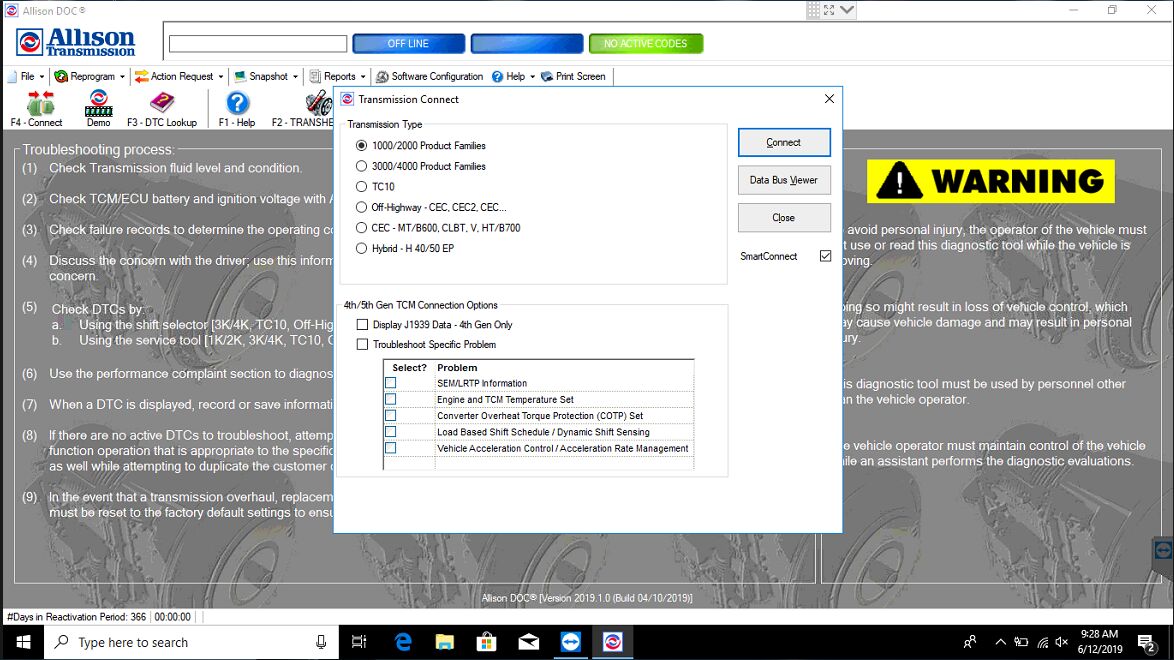This screenshot has width=1174, height=660.
Task: Click the Allison DOC taskbar icon
Action: pos(612,642)
